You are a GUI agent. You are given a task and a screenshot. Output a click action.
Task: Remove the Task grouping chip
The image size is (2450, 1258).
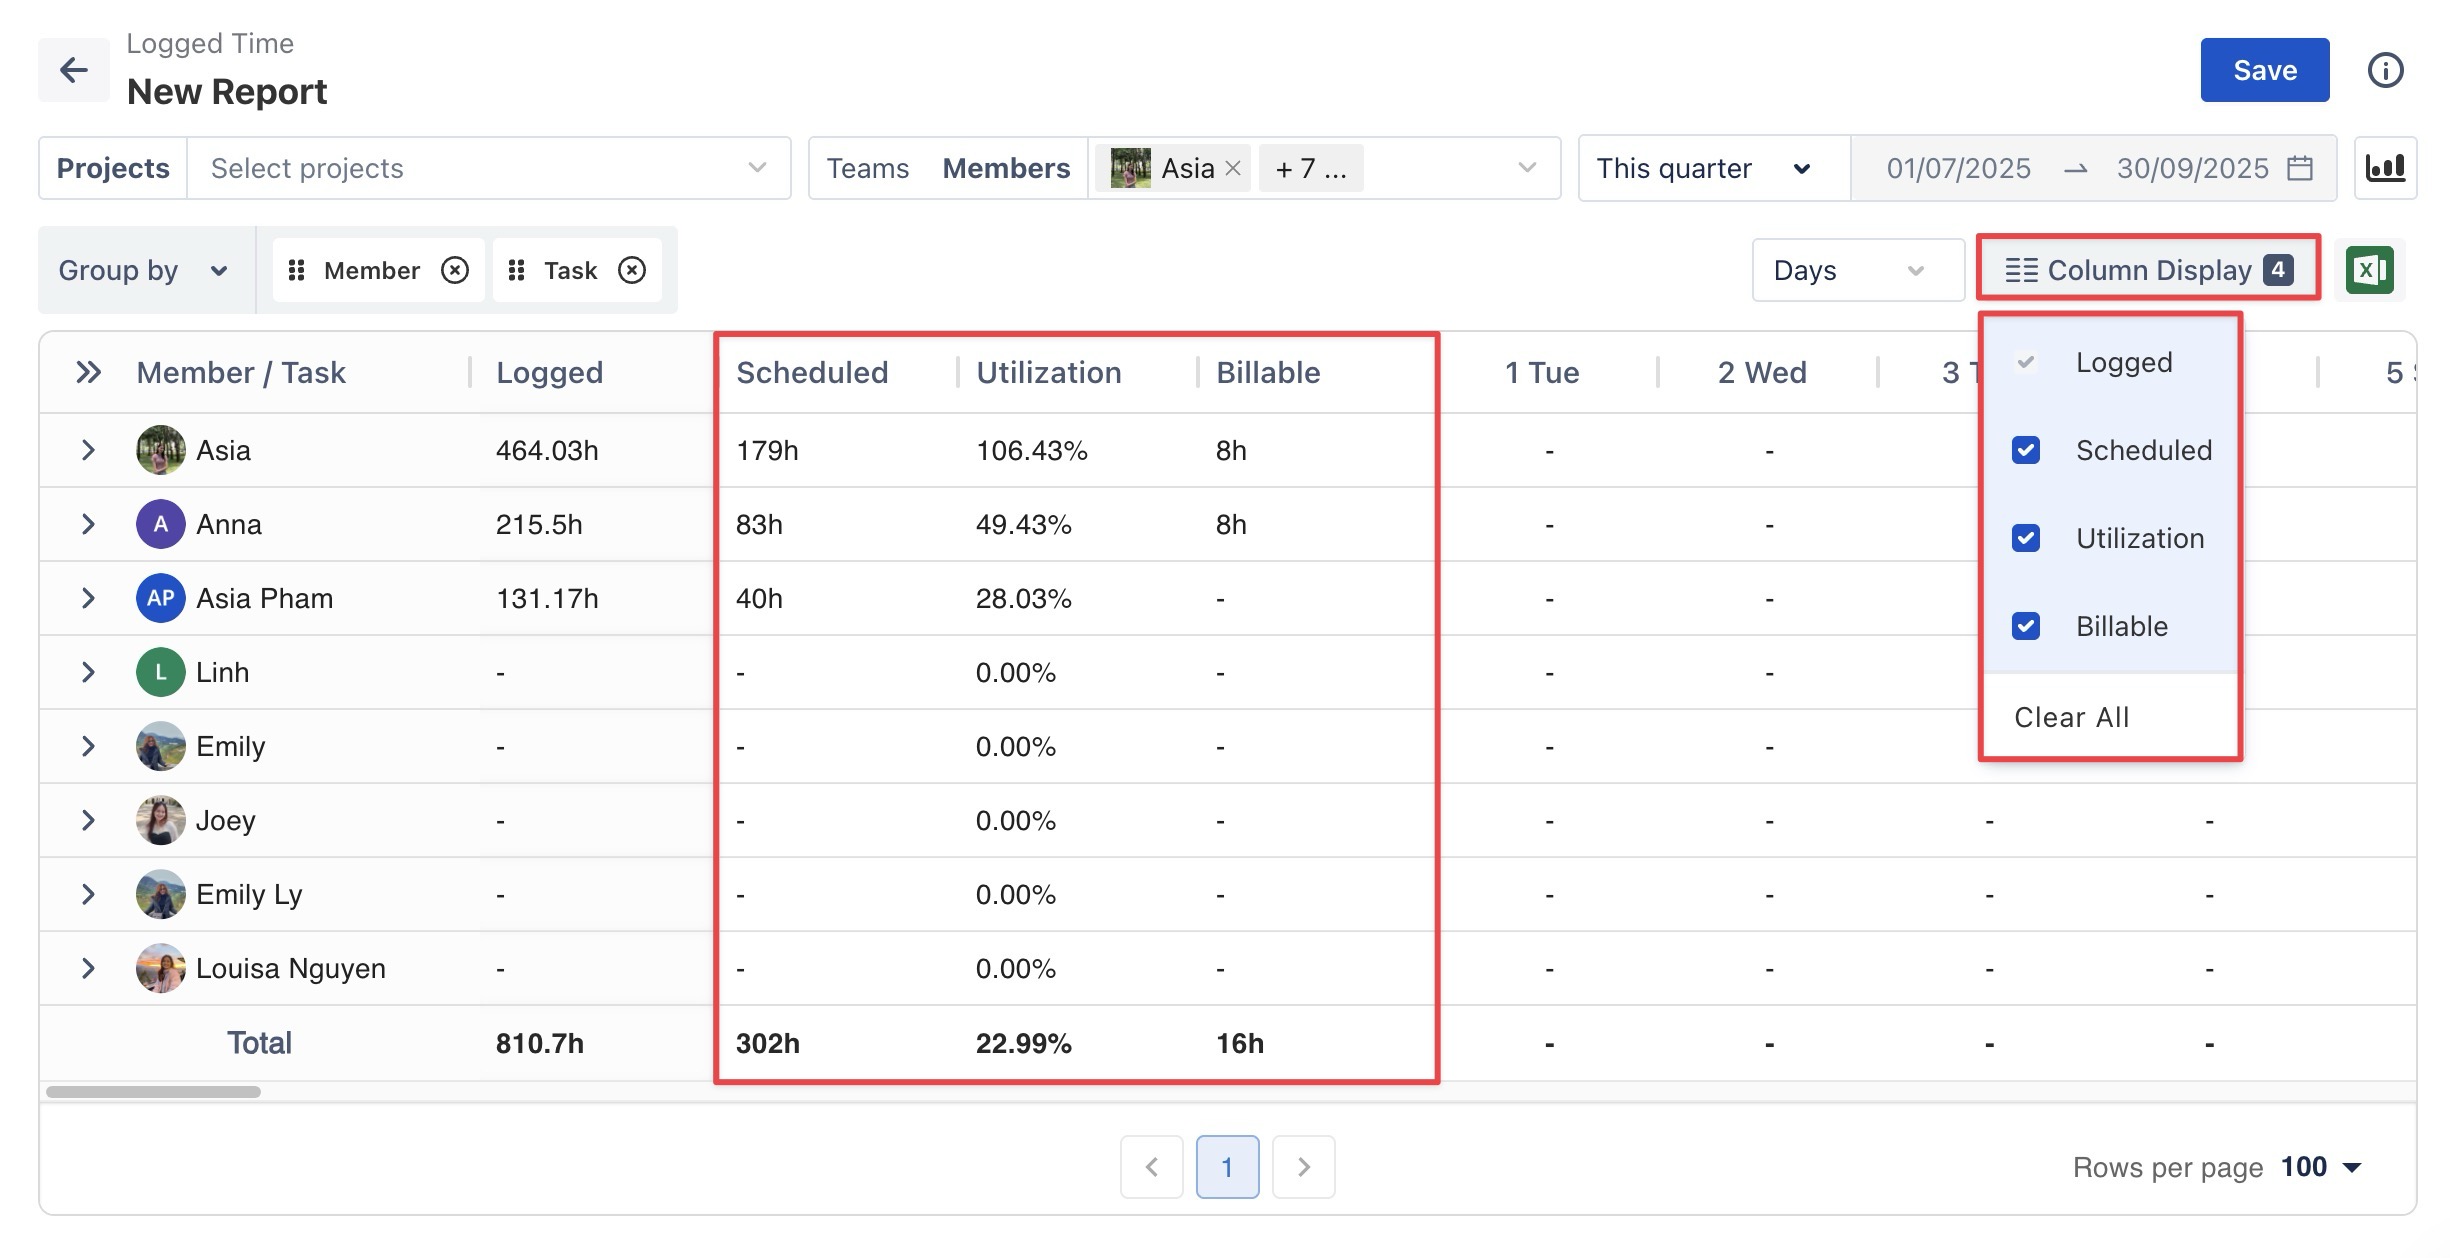tap(632, 270)
